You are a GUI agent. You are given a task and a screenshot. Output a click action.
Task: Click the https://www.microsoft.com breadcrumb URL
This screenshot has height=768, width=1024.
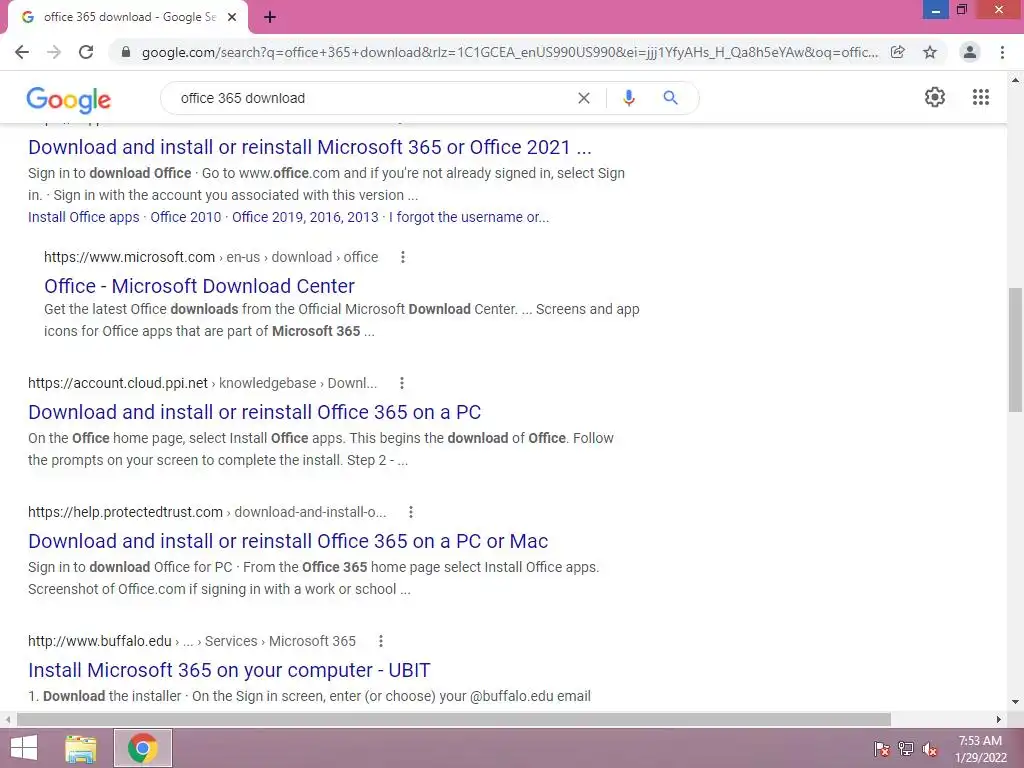tap(129, 257)
